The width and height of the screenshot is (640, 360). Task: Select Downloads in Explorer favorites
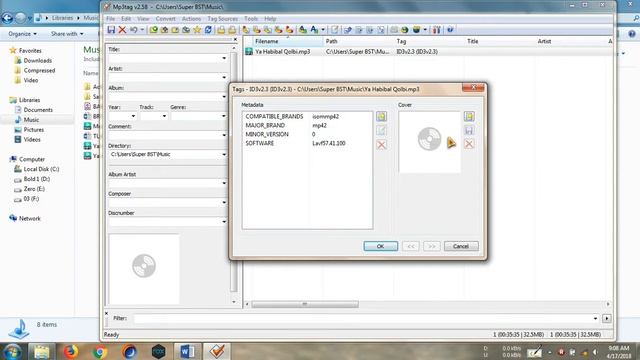(38, 60)
